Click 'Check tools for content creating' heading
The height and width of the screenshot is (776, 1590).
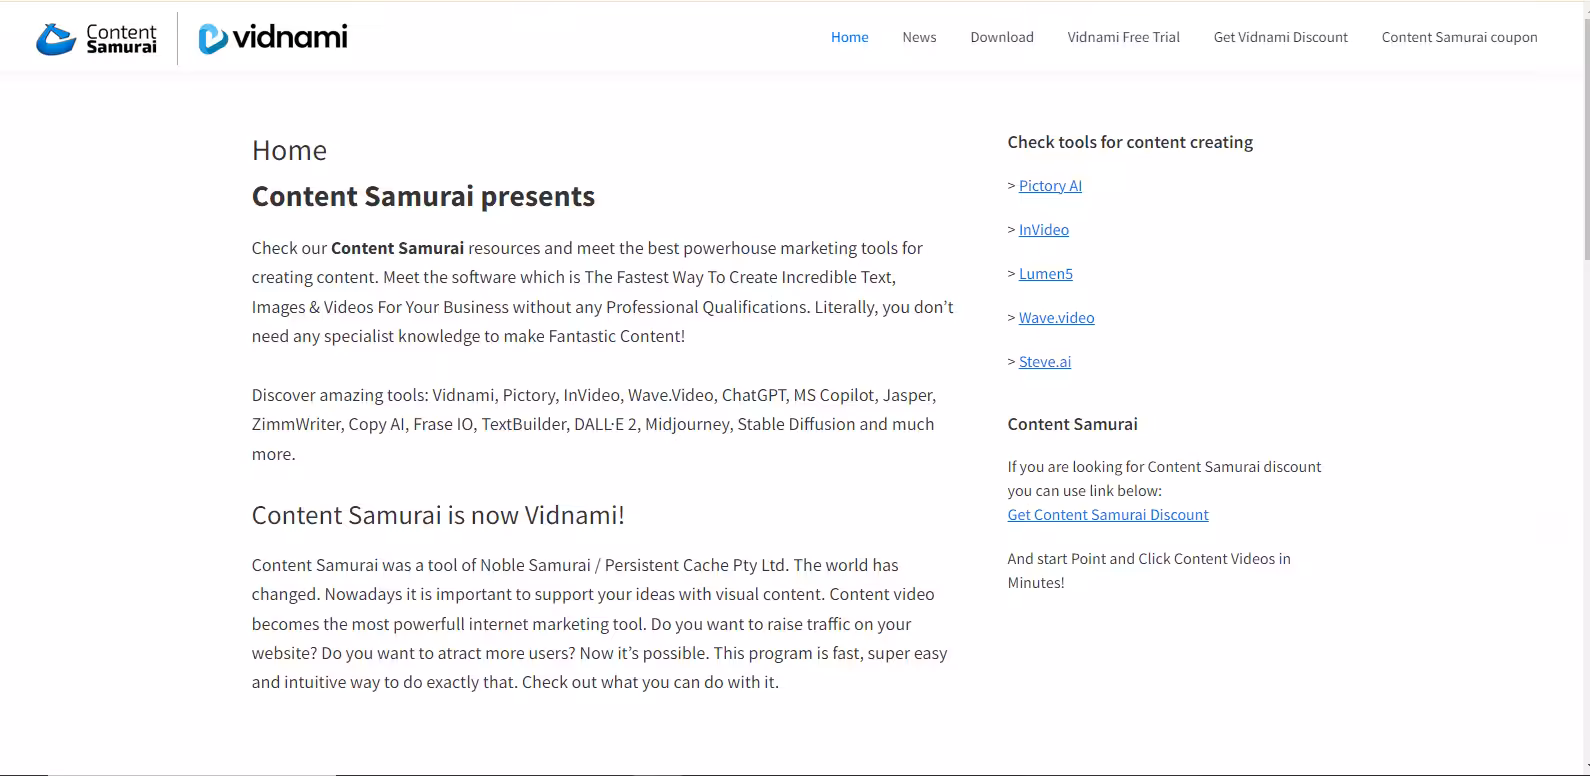pyautogui.click(x=1130, y=142)
